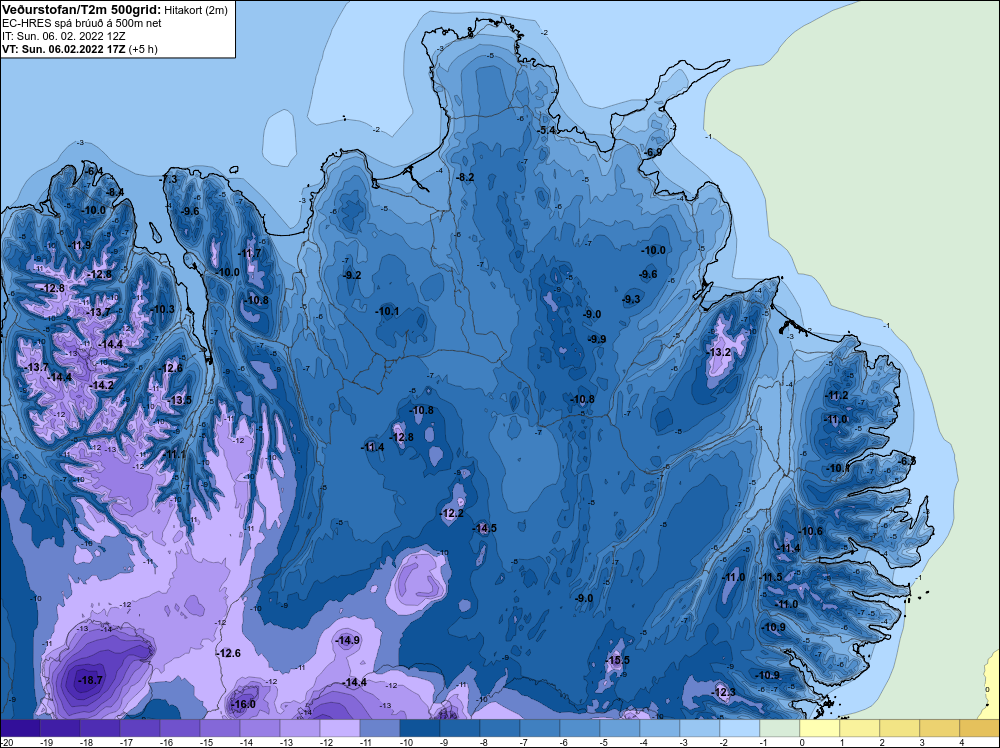Screen dimensions: 1000x748
Task: Pick the legend color between -18 and -17
Action: click(99, 728)
